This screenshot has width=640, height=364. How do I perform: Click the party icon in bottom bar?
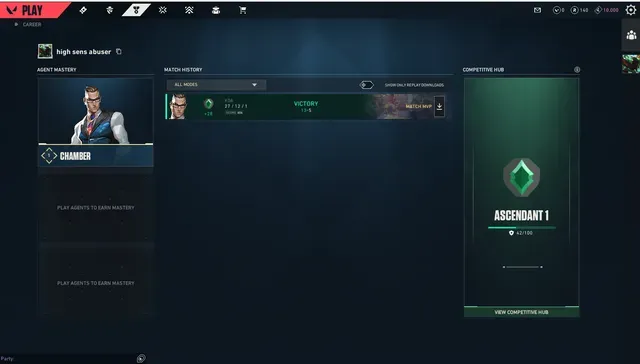[x=141, y=358]
